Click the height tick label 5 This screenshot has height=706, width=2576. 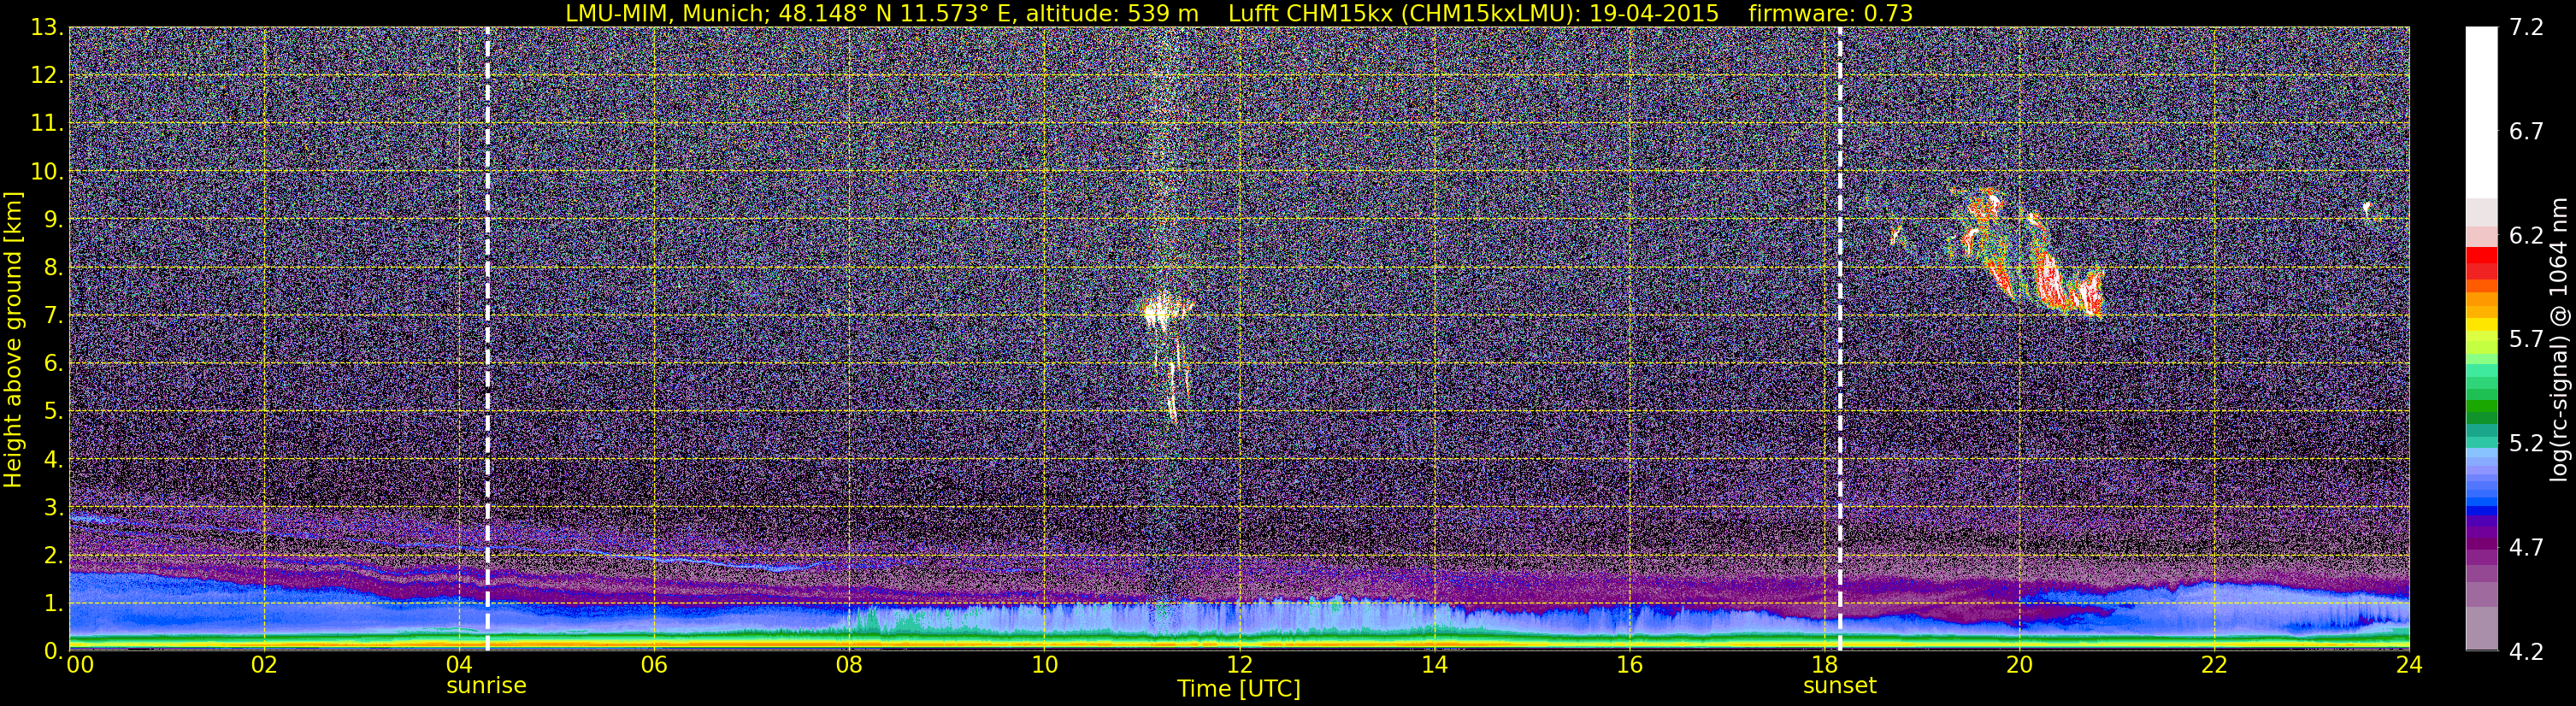[x=53, y=412]
